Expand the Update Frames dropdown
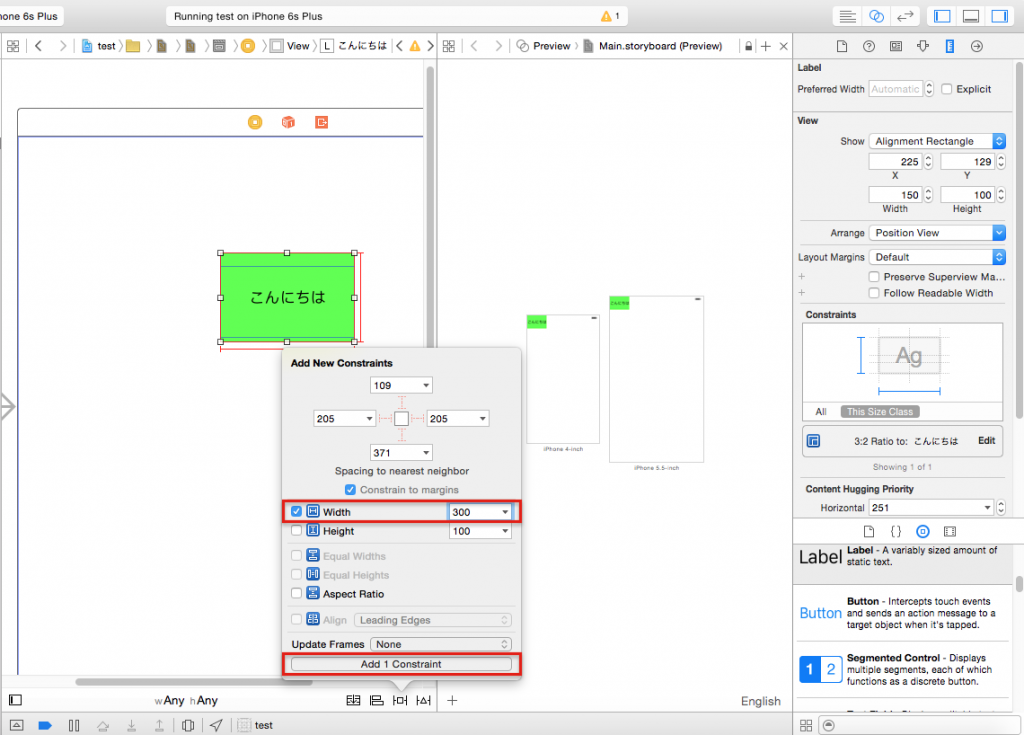The image size is (1024, 735). (x=440, y=644)
